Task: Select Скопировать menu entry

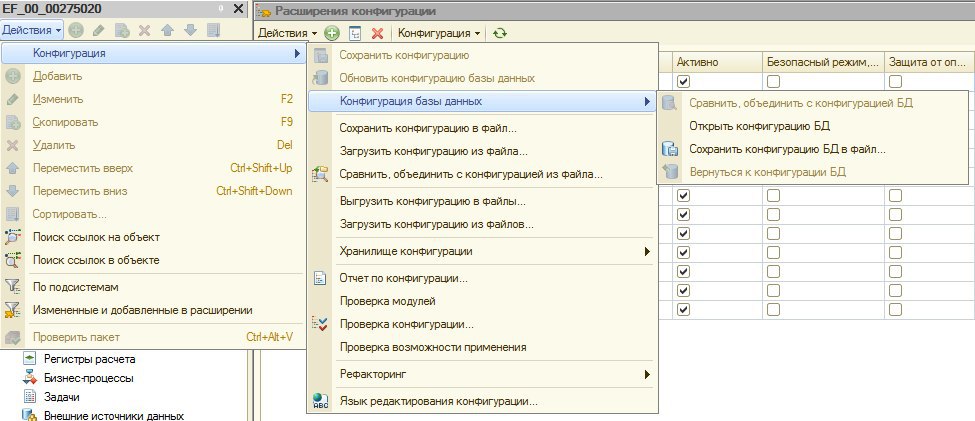Action: coord(154,123)
